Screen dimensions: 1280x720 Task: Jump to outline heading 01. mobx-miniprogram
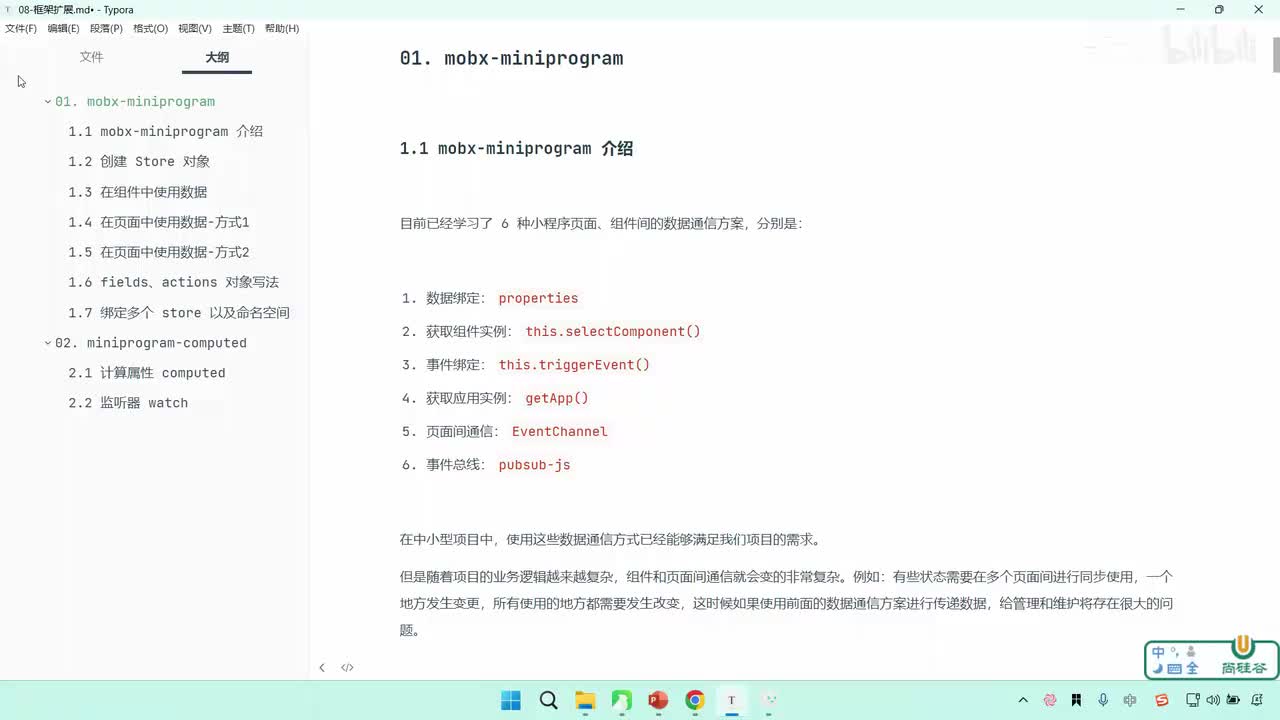click(135, 102)
